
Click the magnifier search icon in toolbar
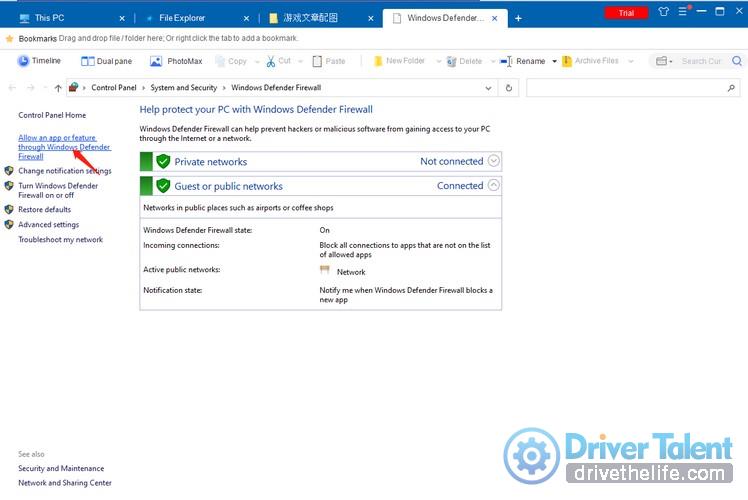point(737,61)
